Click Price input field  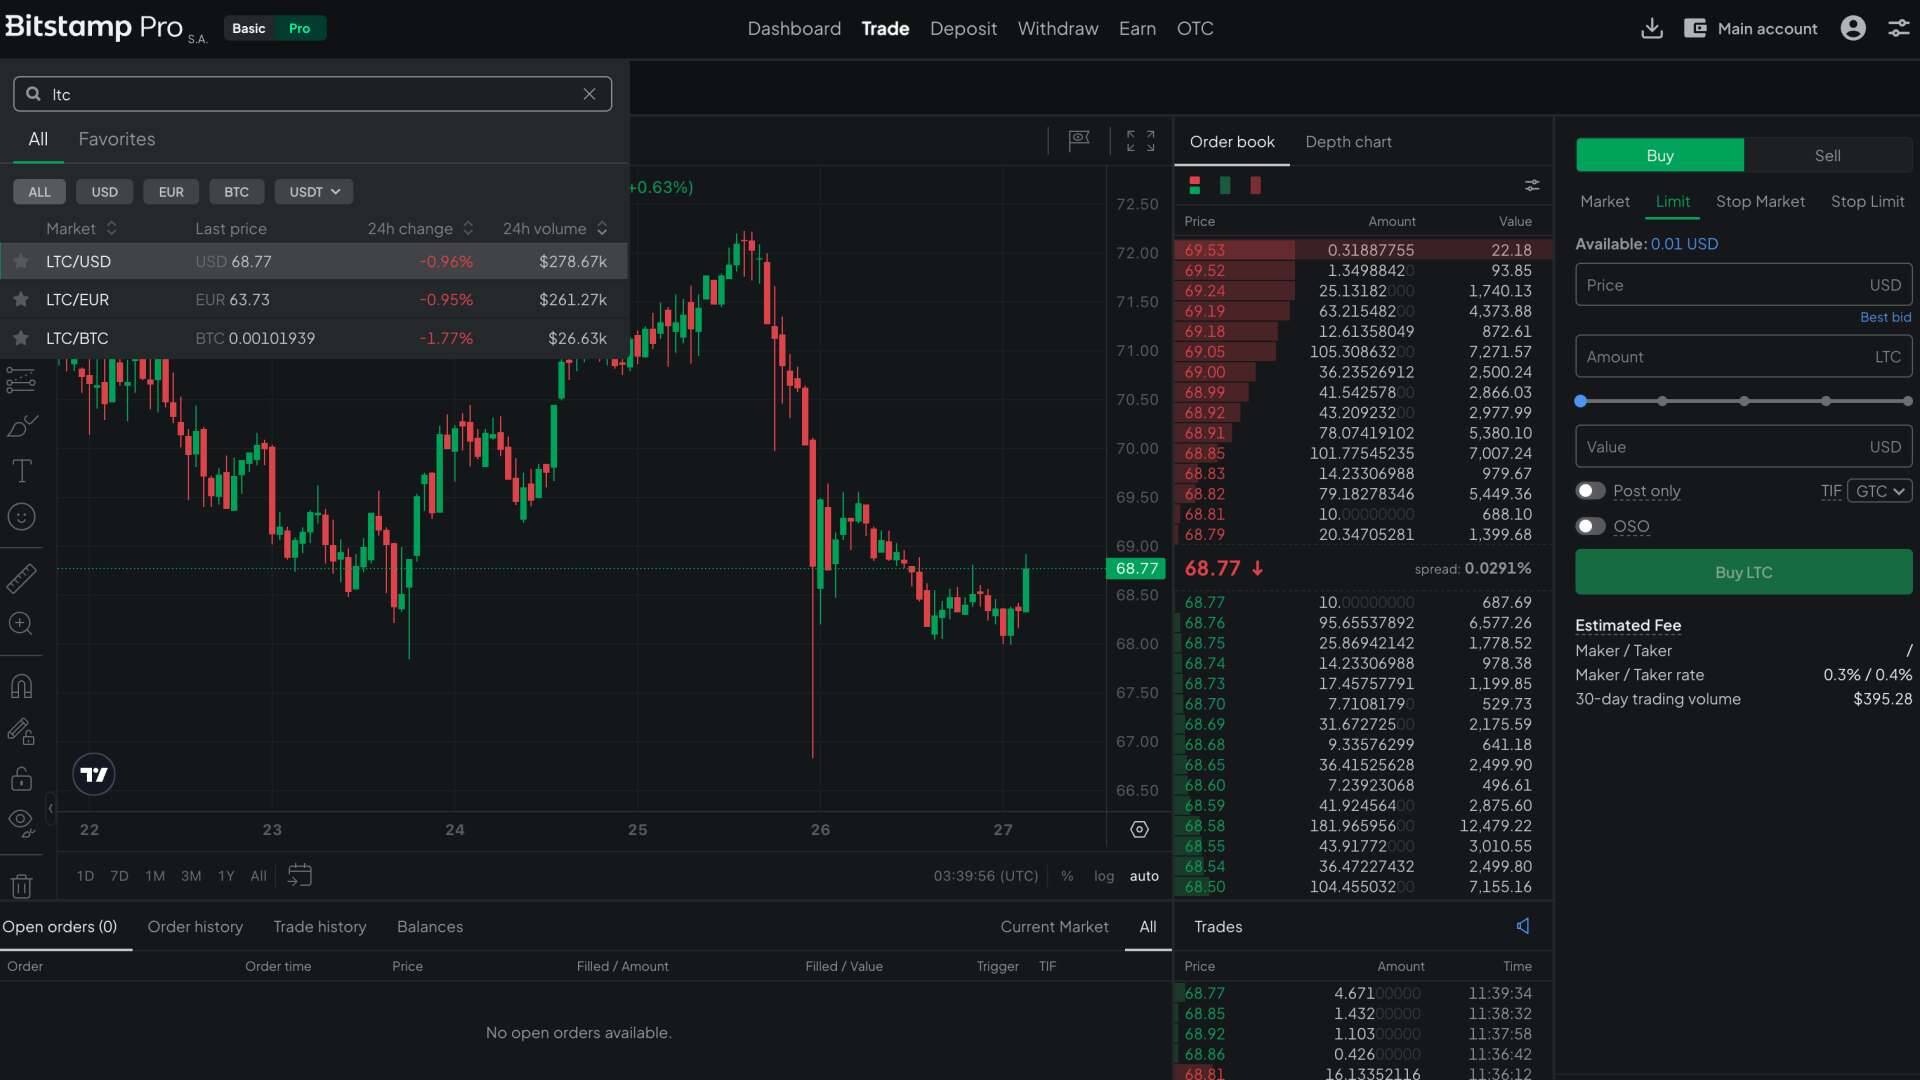tap(1742, 285)
